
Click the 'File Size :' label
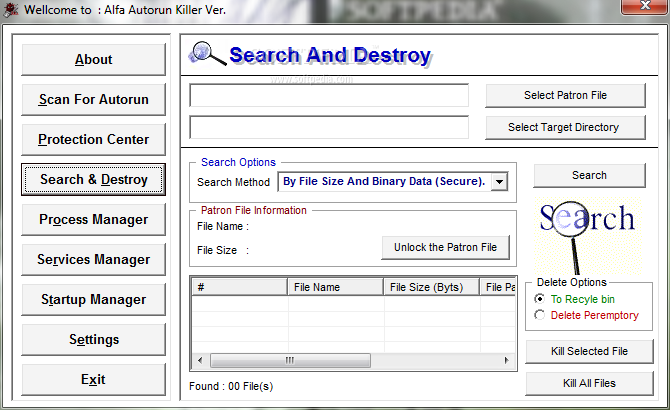point(223,250)
